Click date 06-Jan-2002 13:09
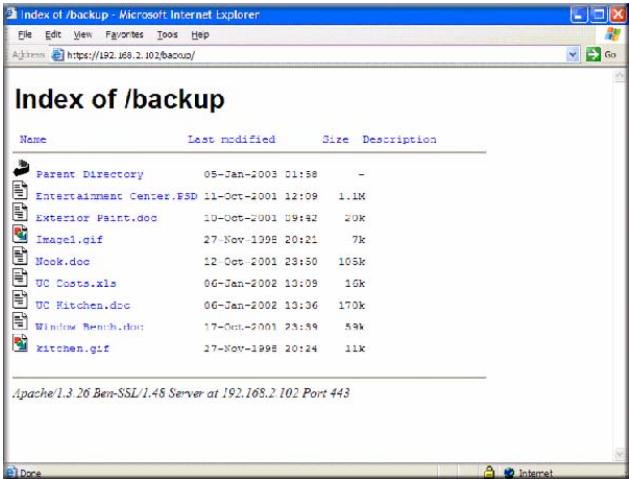Screen dimensions: 629x479 click(260, 283)
